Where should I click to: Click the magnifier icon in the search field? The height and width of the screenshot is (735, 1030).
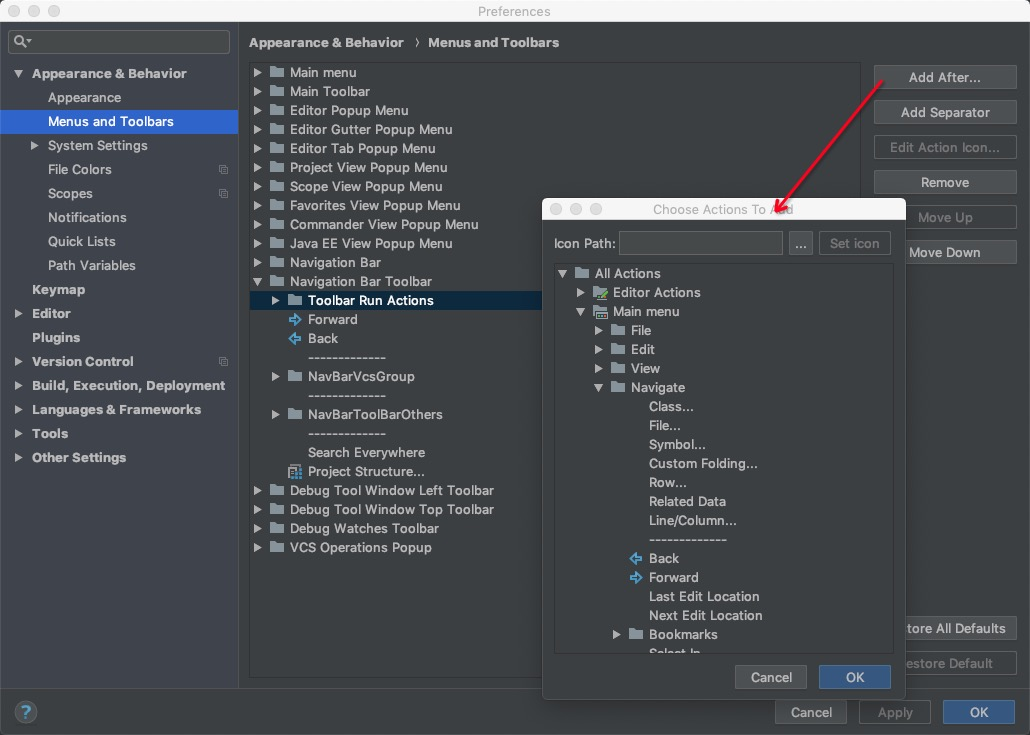tap(19, 42)
